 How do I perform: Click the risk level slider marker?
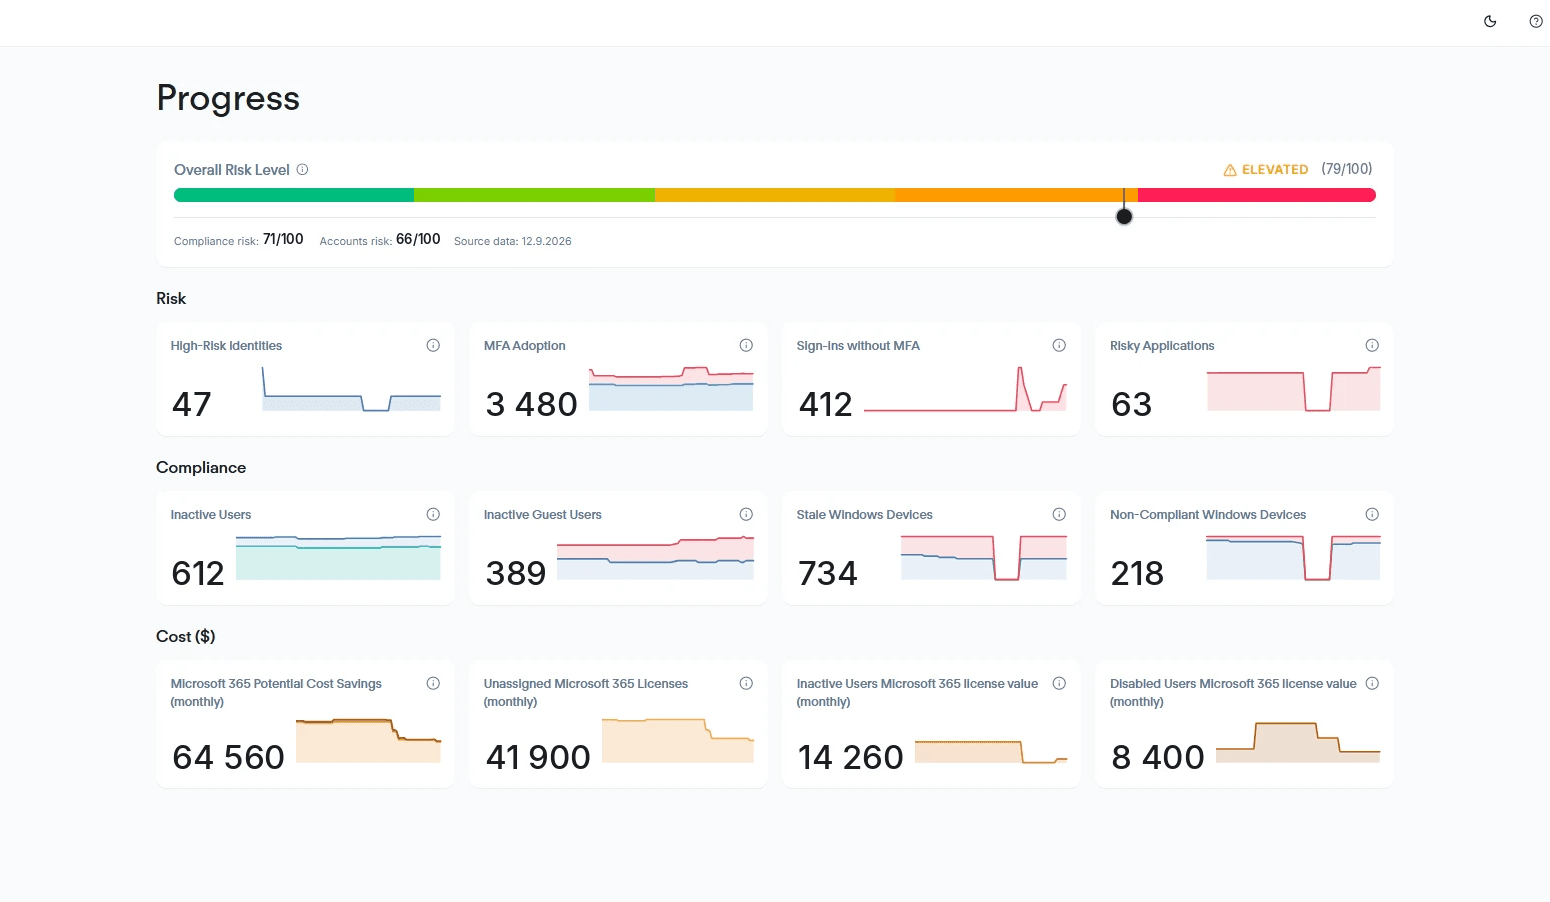coord(1124,216)
